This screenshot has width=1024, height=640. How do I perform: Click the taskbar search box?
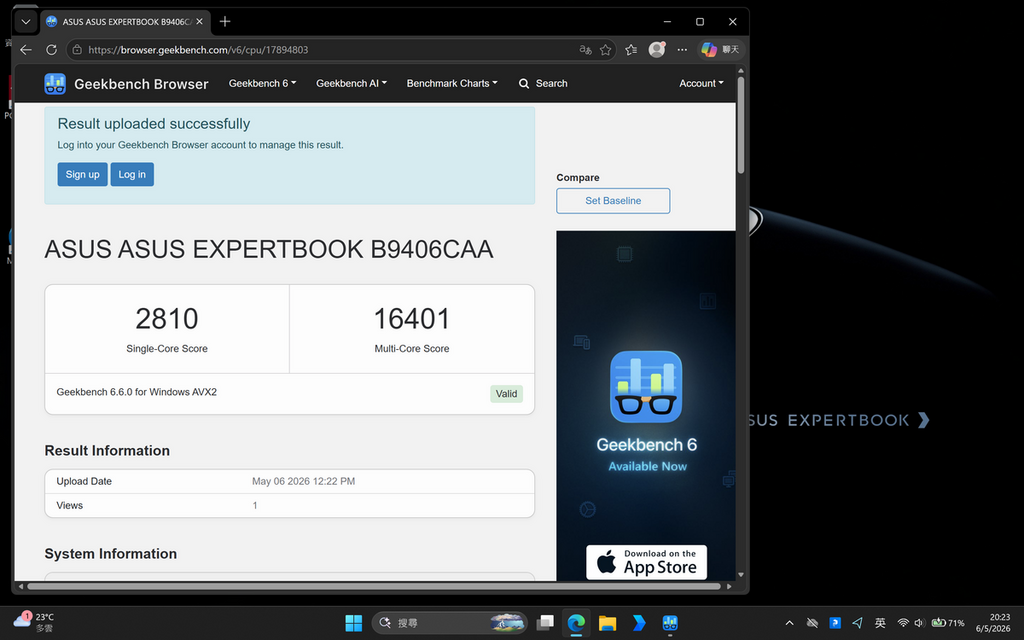(449, 623)
